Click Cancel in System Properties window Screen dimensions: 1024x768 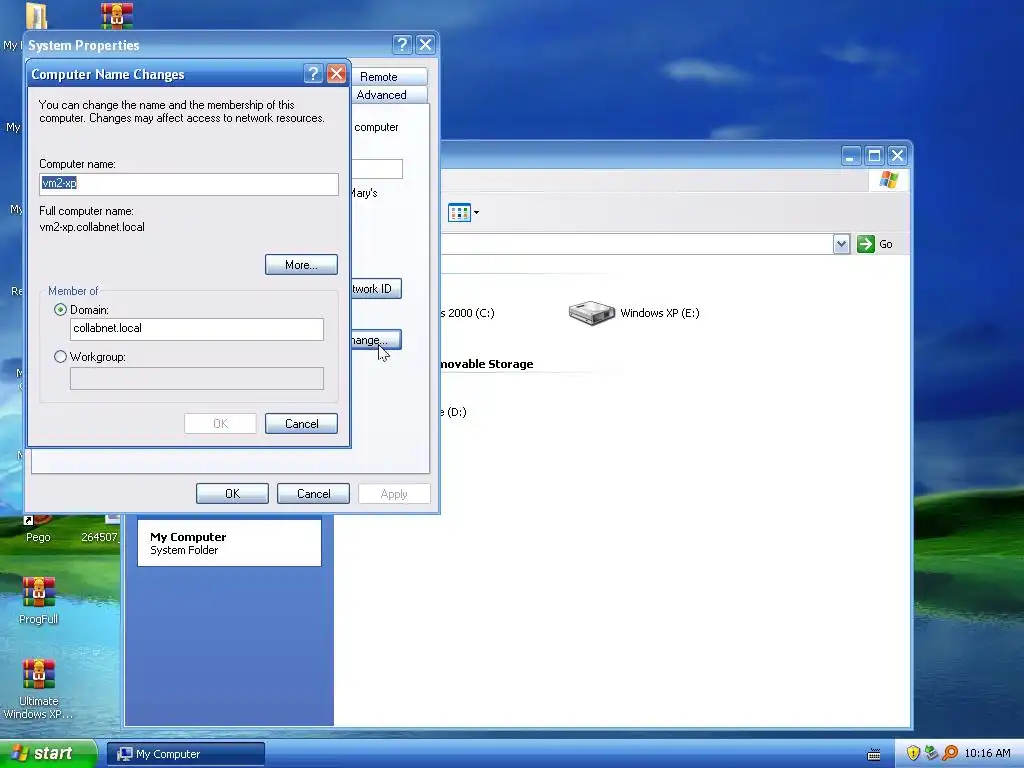(313, 494)
